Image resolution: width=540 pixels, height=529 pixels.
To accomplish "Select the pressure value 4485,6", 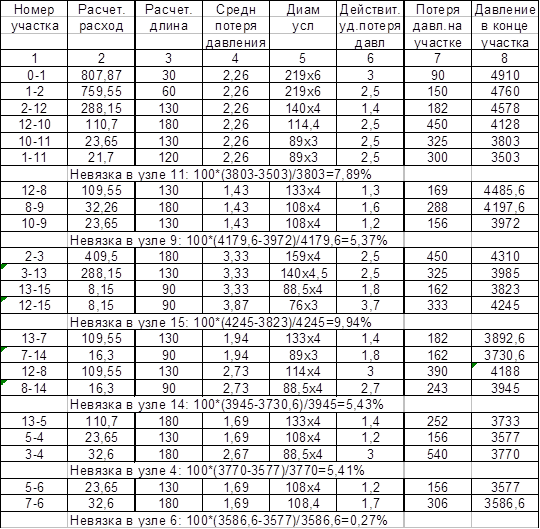I will (505, 190).
